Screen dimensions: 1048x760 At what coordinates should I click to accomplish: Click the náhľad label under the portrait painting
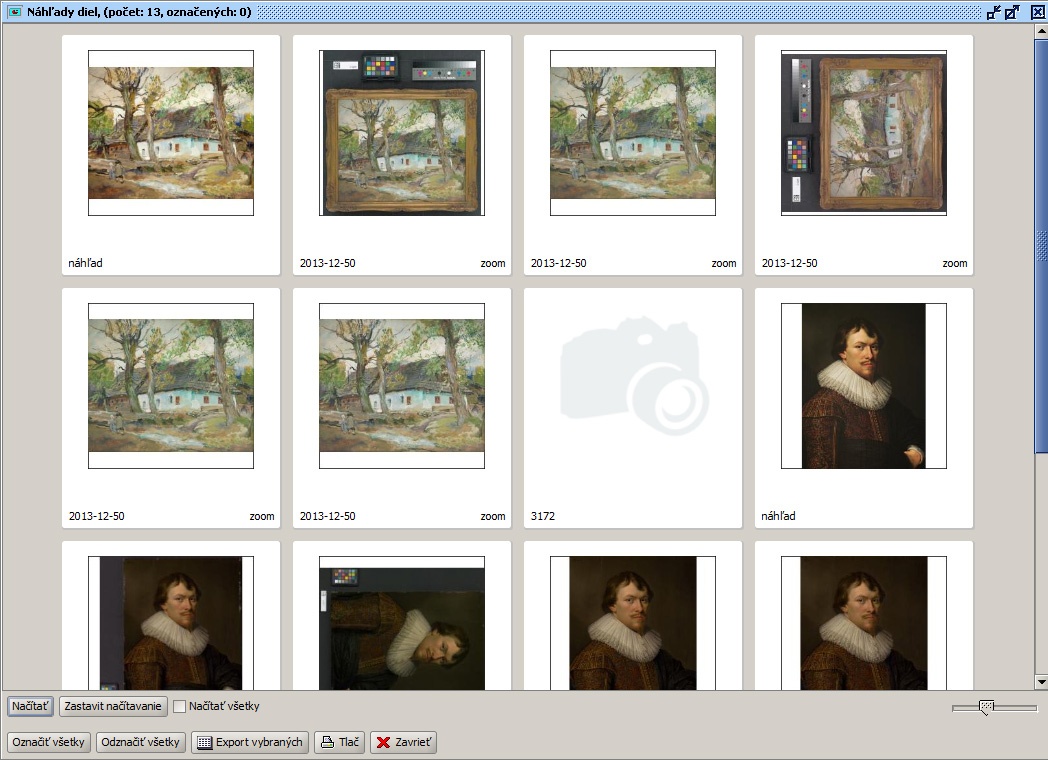[779, 516]
